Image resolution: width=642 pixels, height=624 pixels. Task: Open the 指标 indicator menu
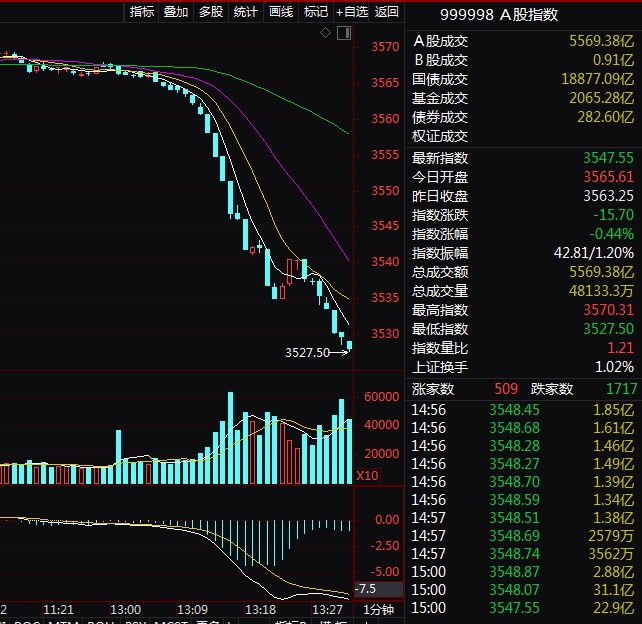tap(141, 11)
